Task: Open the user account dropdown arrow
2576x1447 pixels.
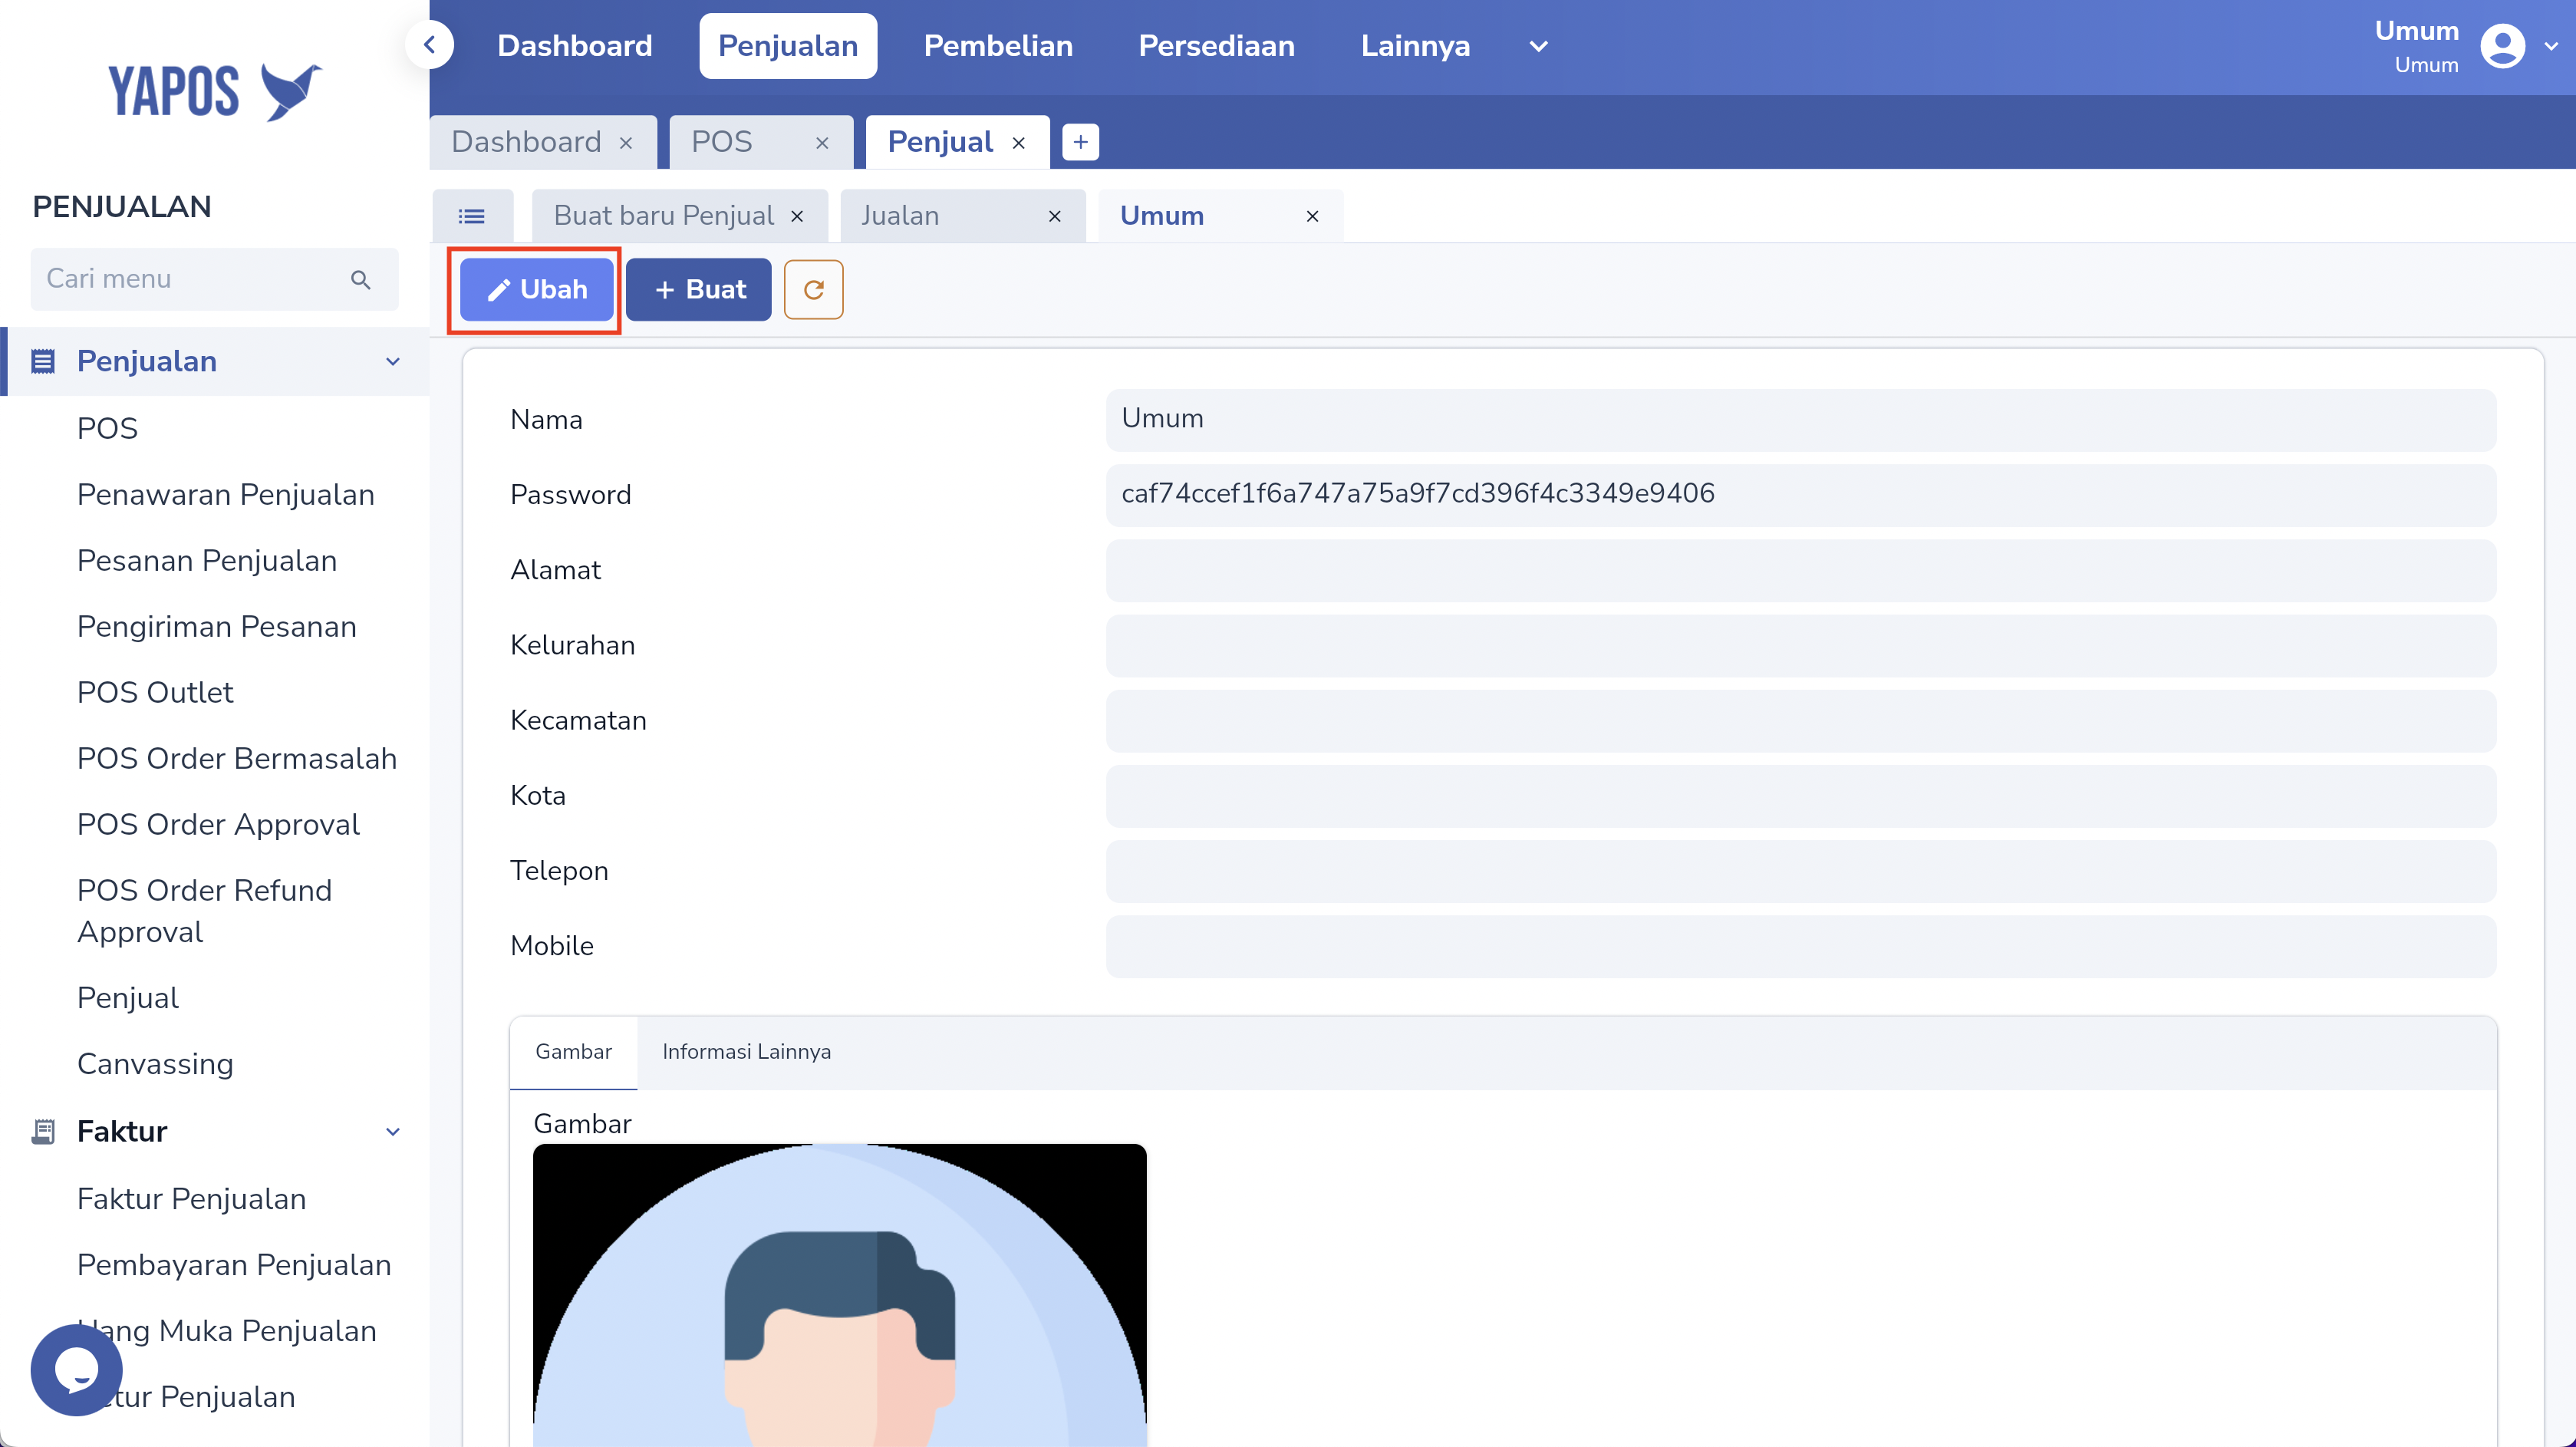Action: click(x=2552, y=46)
